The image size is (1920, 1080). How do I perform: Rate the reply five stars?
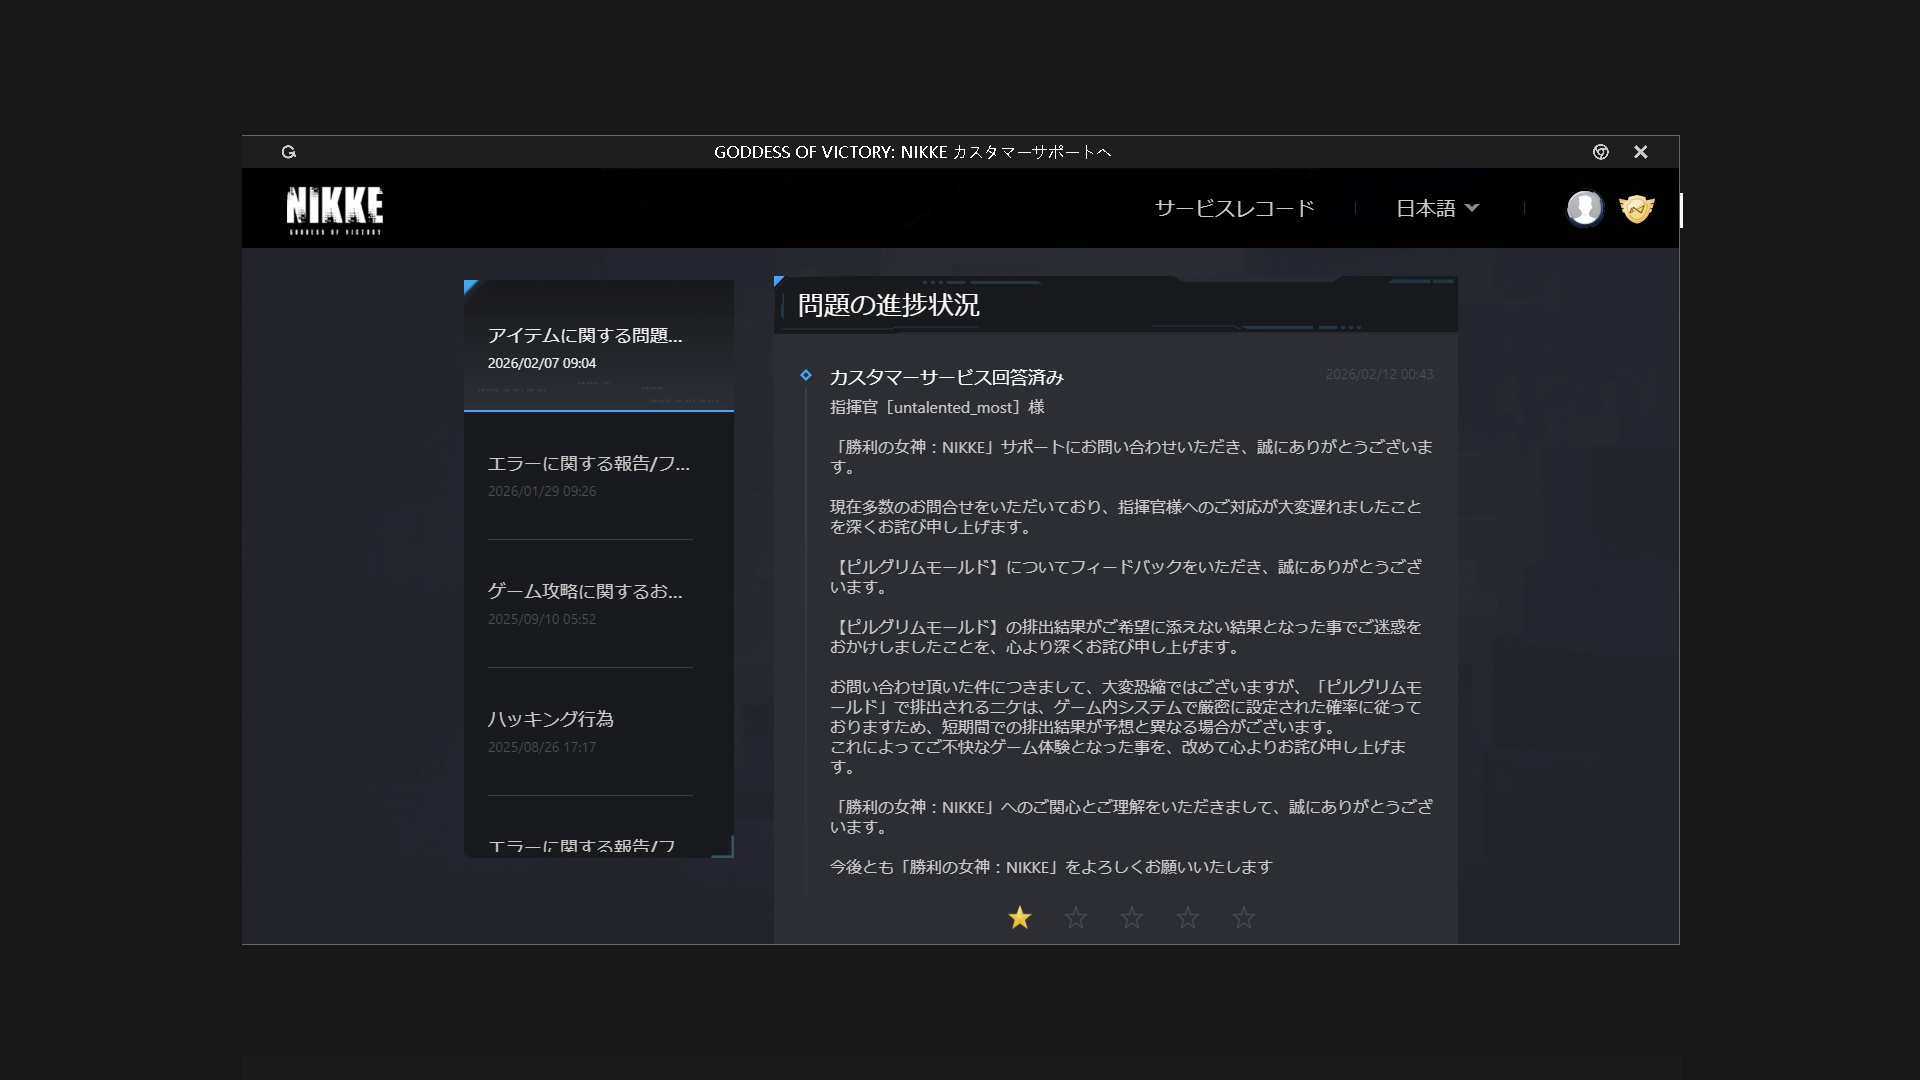[x=1243, y=917]
